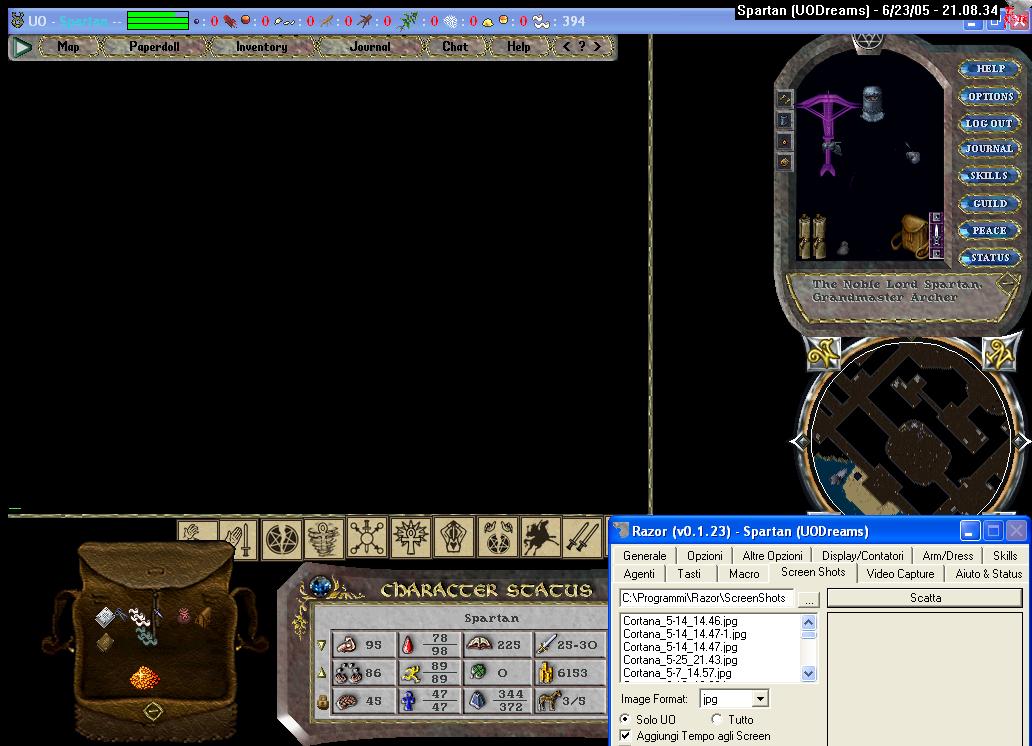Click the LOG OUT button on the paperdoll
1032x746 pixels.
coord(989,123)
